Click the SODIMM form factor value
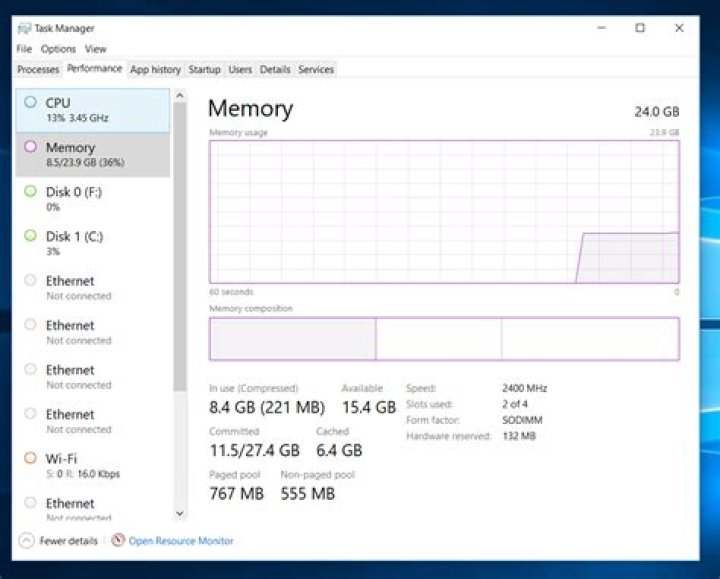 pyautogui.click(x=522, y=420)
